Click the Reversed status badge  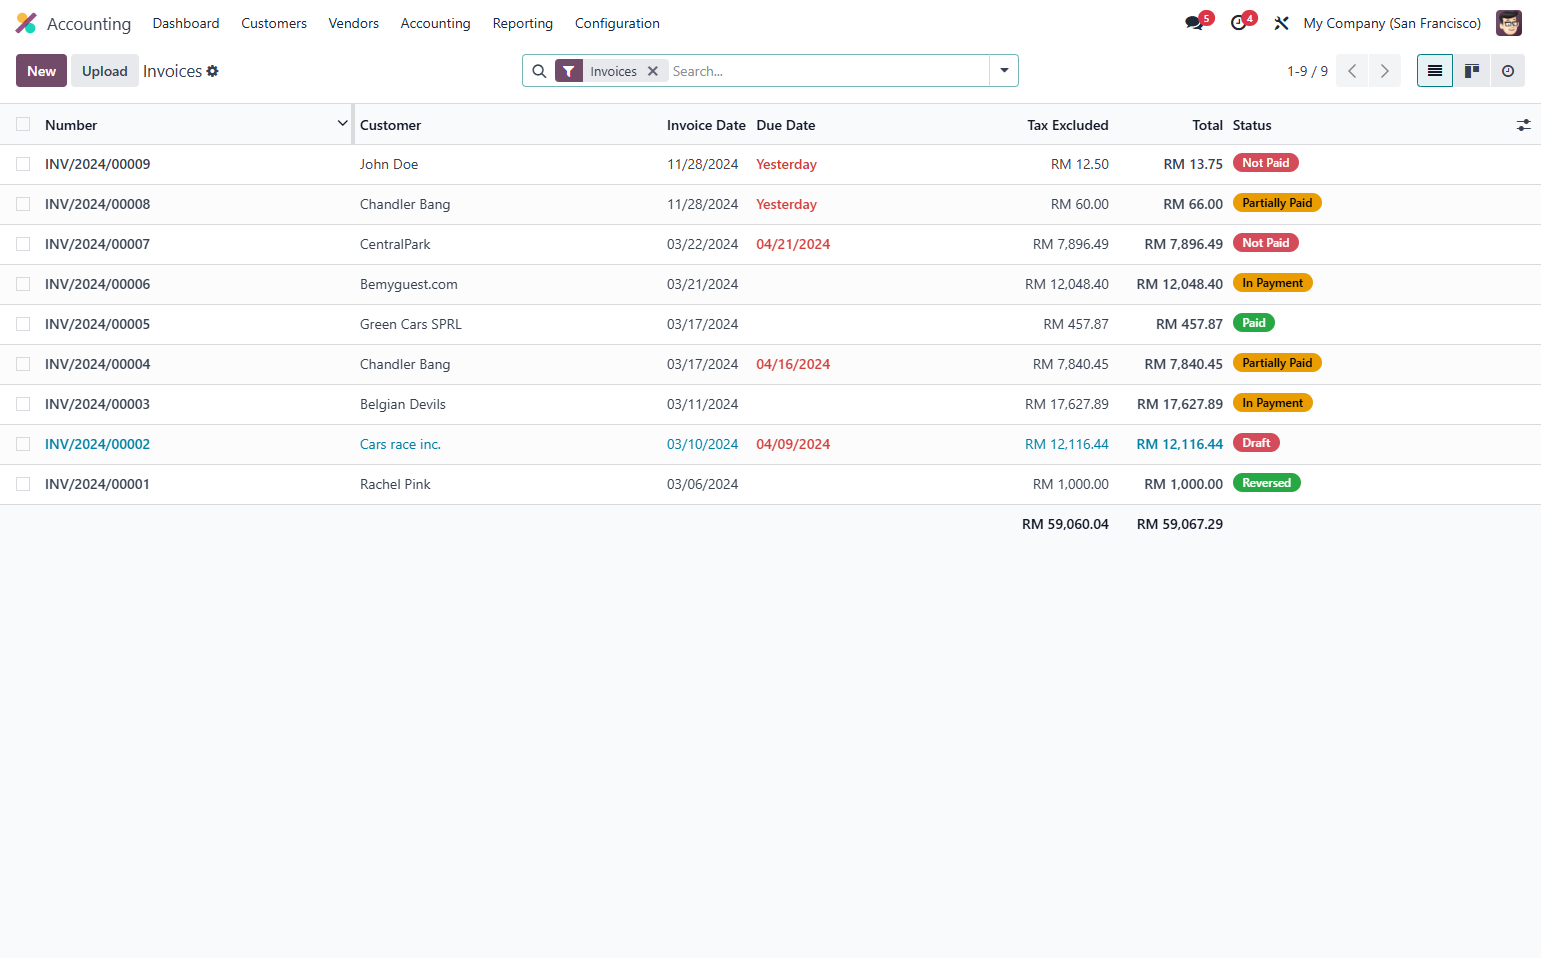1266,483
